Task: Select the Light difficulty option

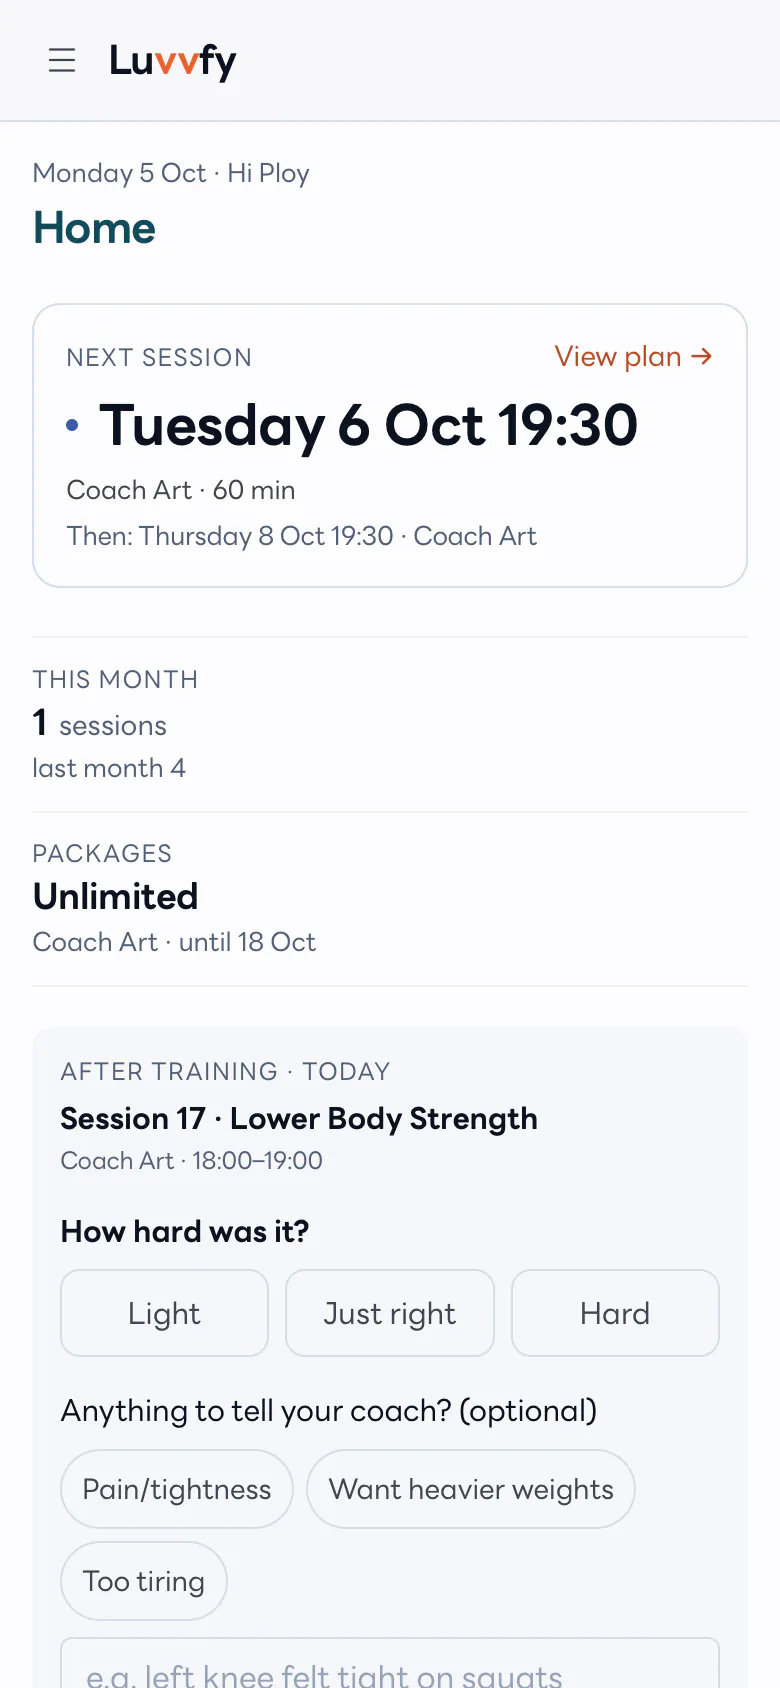Action: (164, 1313)
